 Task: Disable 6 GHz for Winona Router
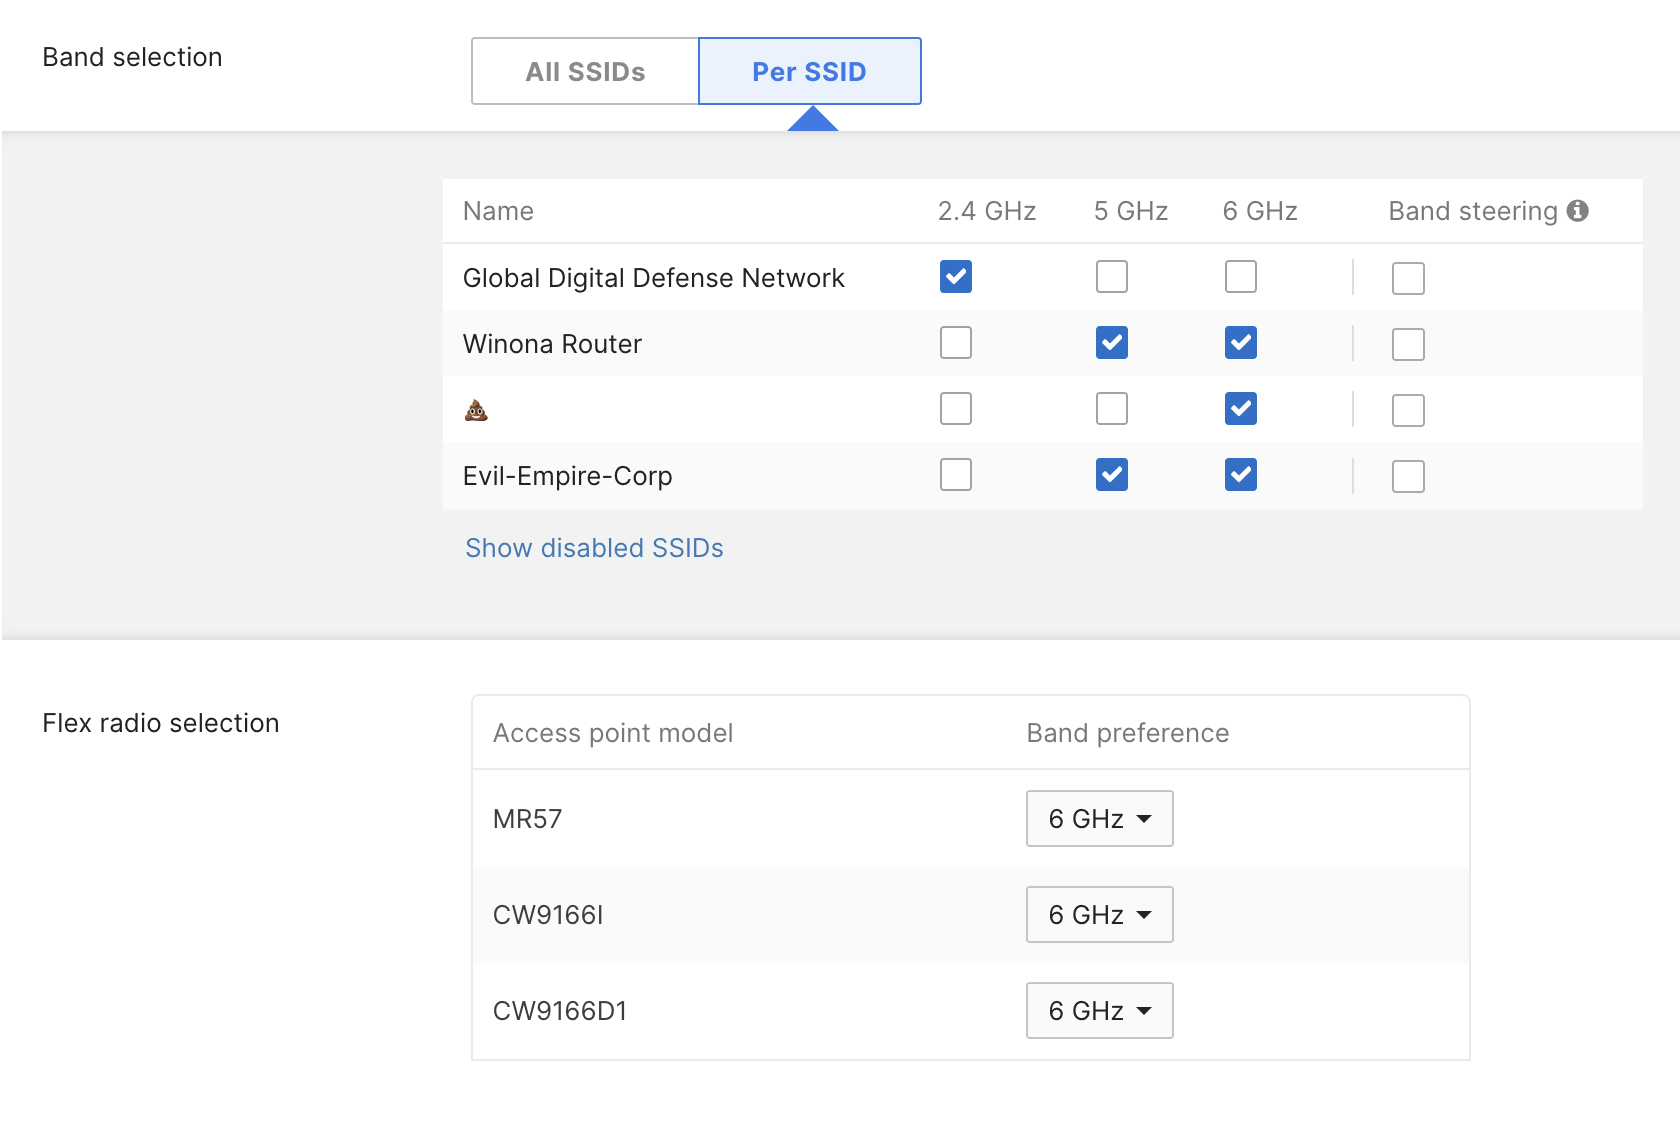coord(1240,342)
